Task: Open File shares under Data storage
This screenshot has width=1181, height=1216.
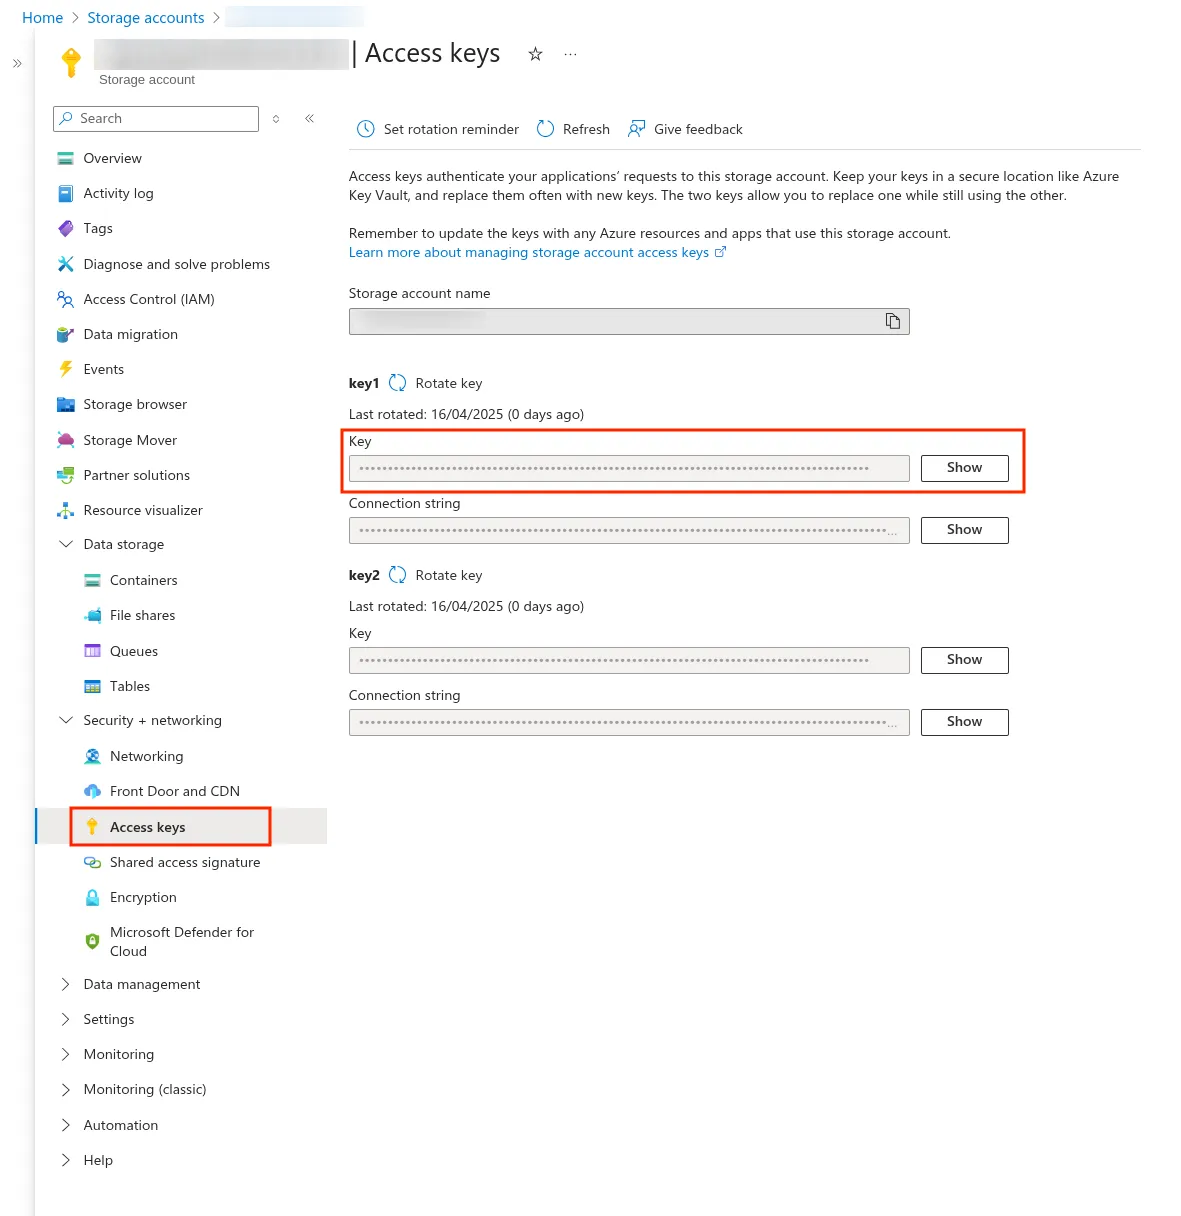Action: [x=143, y=615]
